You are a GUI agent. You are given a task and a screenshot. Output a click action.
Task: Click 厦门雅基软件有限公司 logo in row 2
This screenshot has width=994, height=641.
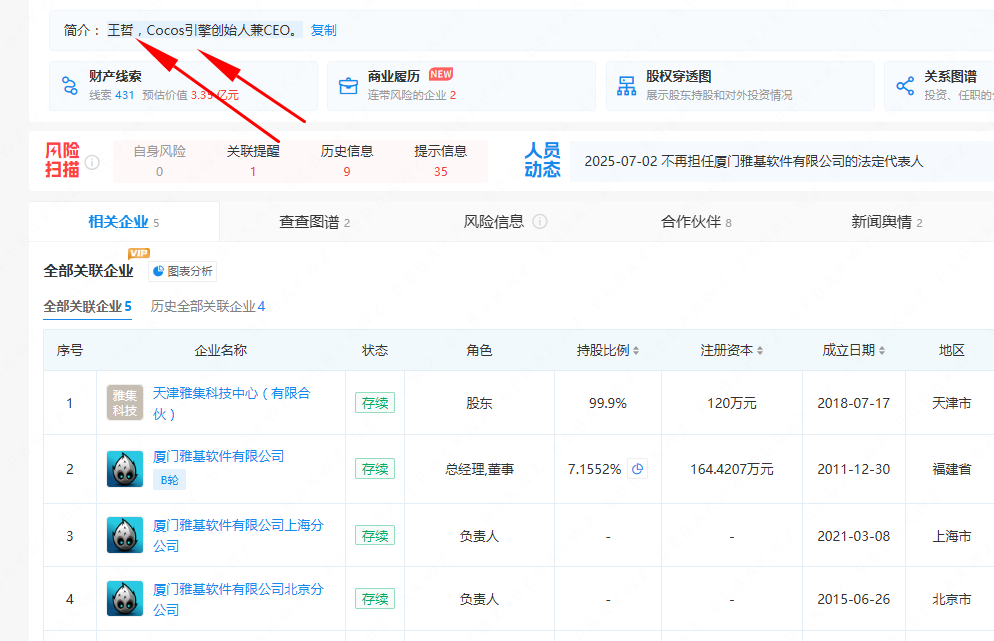(x=124, y=469)
